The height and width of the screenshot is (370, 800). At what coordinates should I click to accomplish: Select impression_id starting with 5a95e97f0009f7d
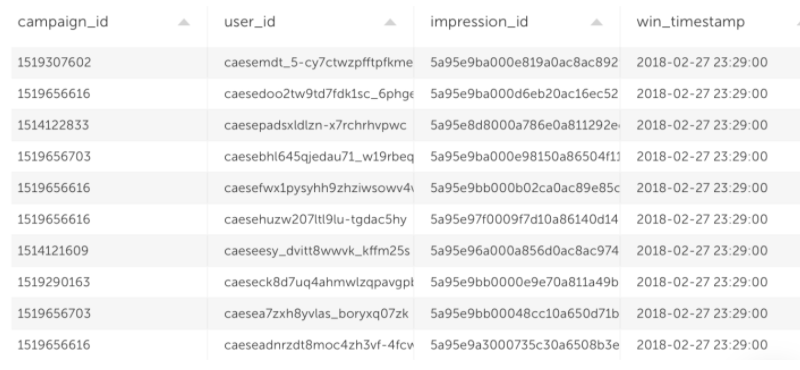click(x=524, y=219)
